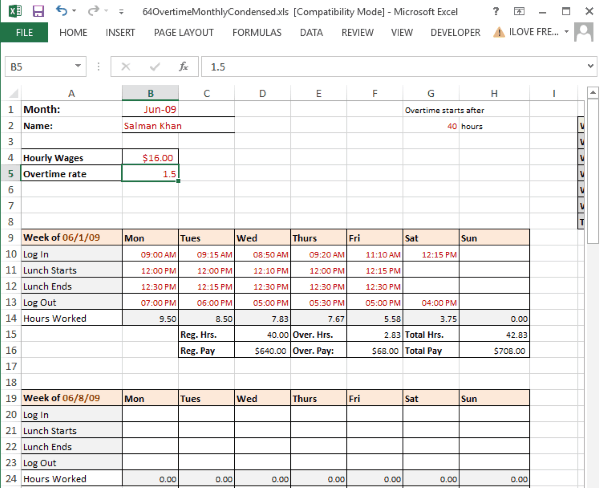Click the Cancel entry X icon
Image resolution: width=600 pixels, height=488 pixels.
click(x=126, y=67)
